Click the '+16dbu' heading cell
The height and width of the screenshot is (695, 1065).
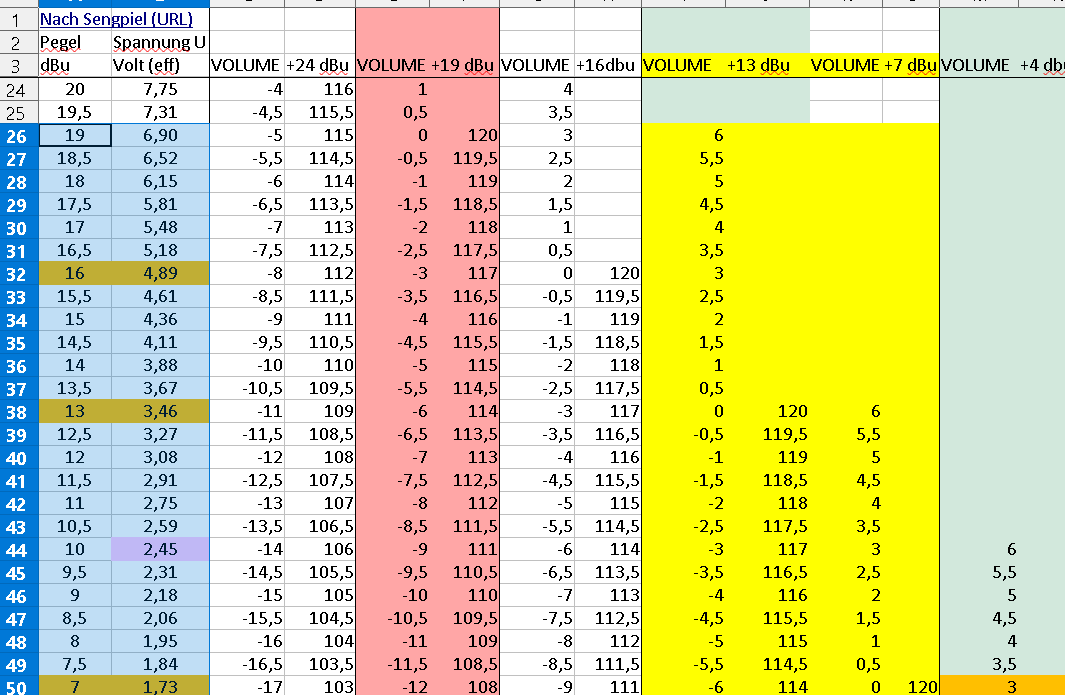point(607,66)
